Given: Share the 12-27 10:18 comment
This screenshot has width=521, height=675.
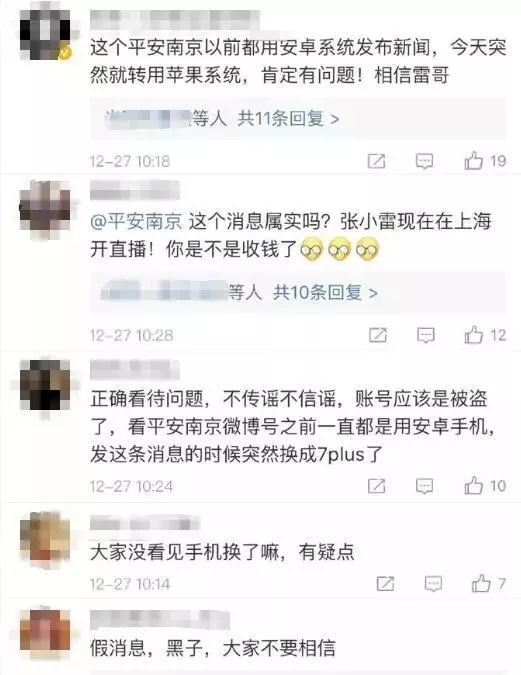Looking at the screenshot, I should 376,161.
